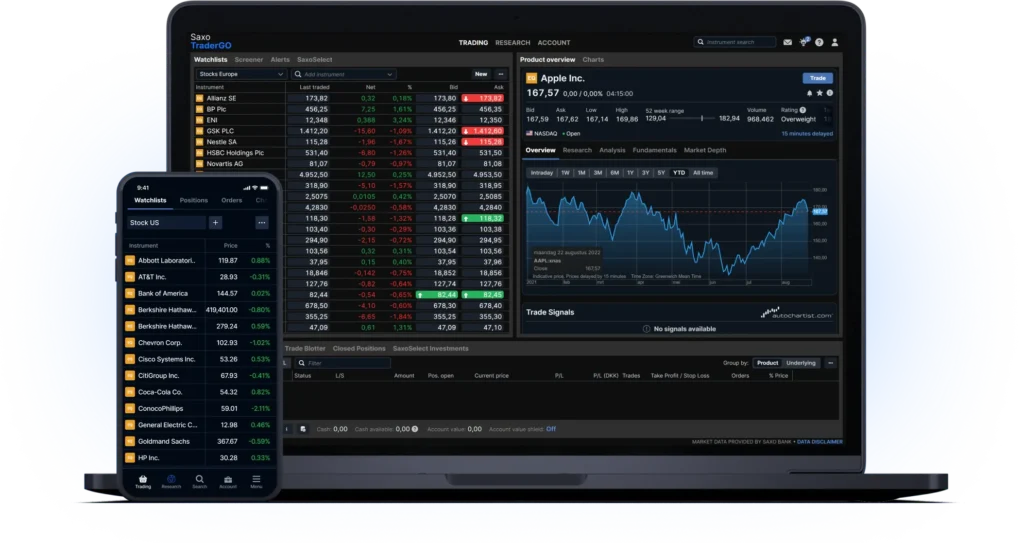The image size is (1024, 543).
Task: Click the Apple Inc. info icon
Action: (x=829, y=93)
